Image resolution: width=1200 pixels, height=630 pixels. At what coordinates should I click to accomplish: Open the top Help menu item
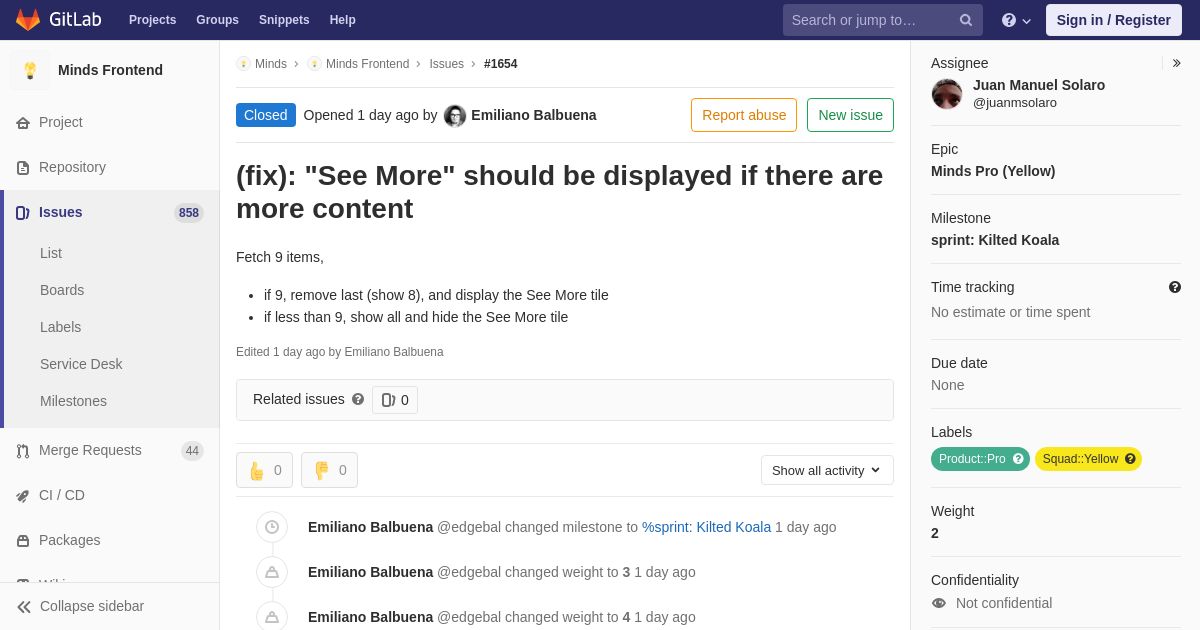(343, 20)
